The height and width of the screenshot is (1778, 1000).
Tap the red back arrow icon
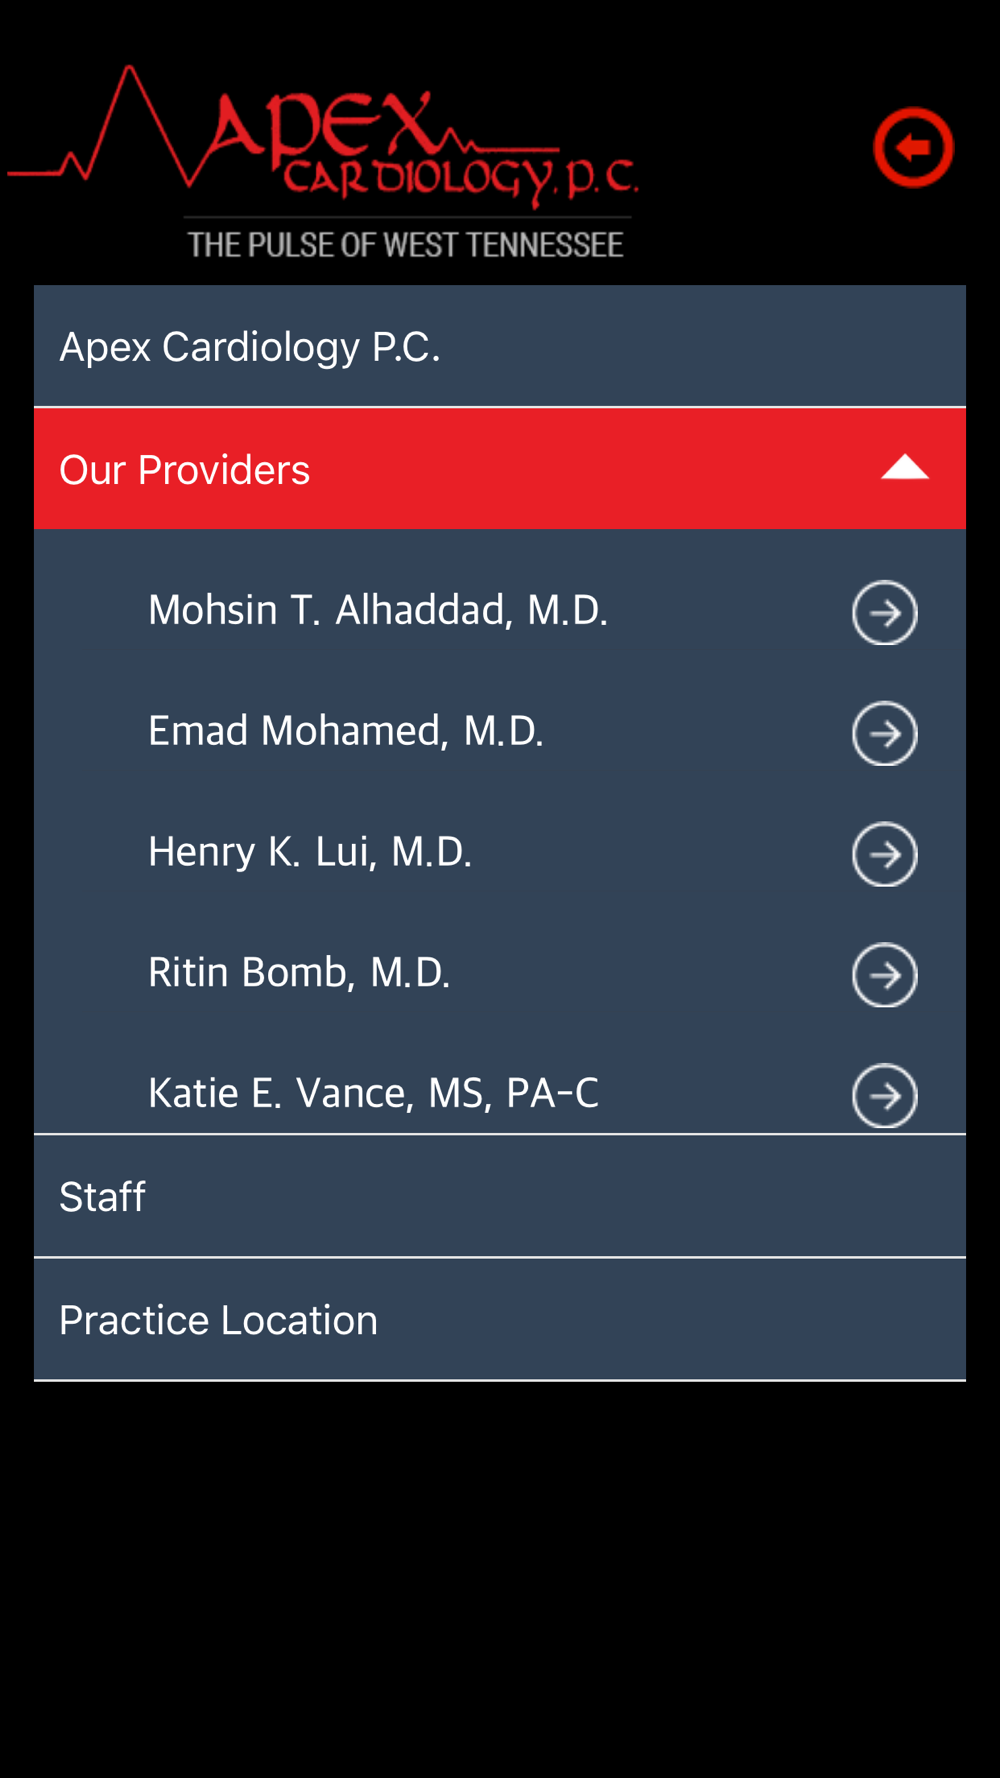click(913, 148)
